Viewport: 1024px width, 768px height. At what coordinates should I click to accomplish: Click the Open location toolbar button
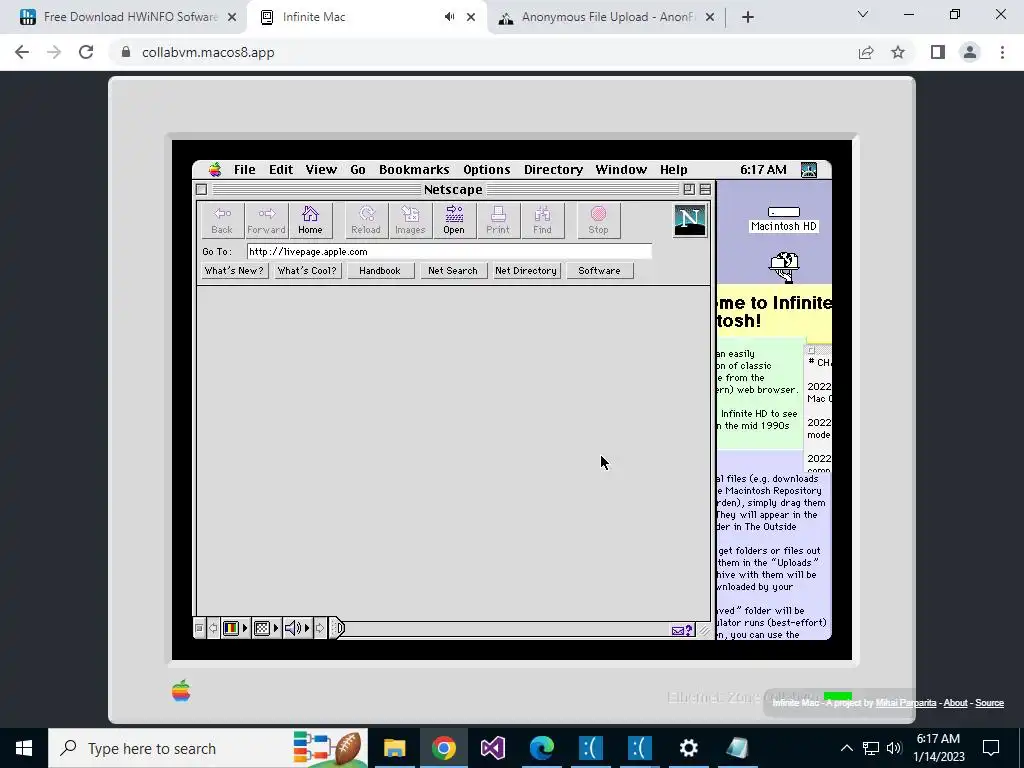pos(454,220)
